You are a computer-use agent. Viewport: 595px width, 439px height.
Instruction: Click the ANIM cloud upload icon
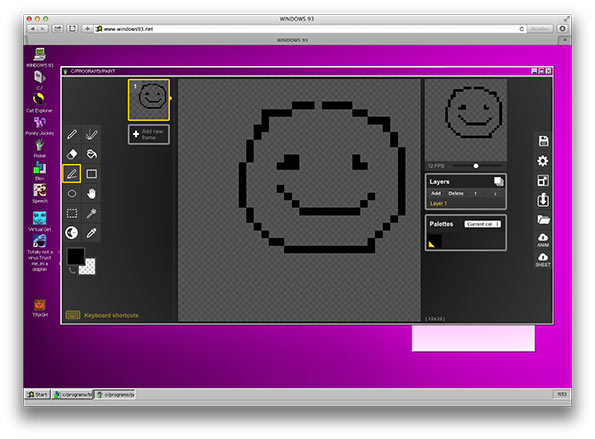point(543,240)
